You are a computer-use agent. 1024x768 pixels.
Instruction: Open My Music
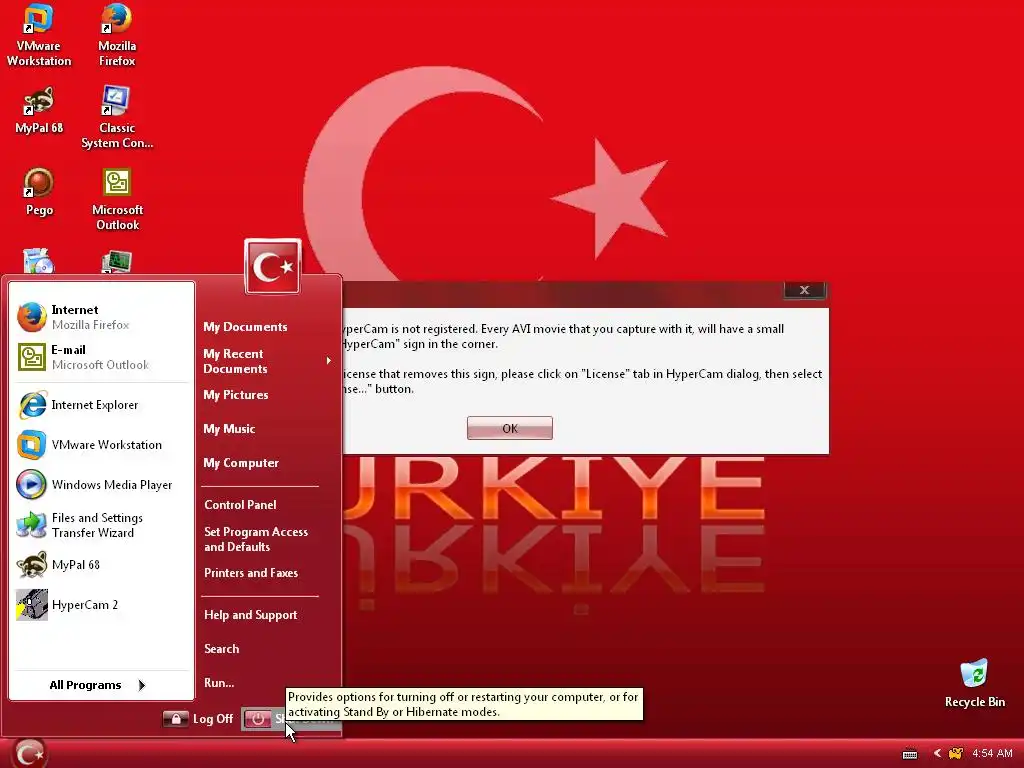tap(229, 428)
